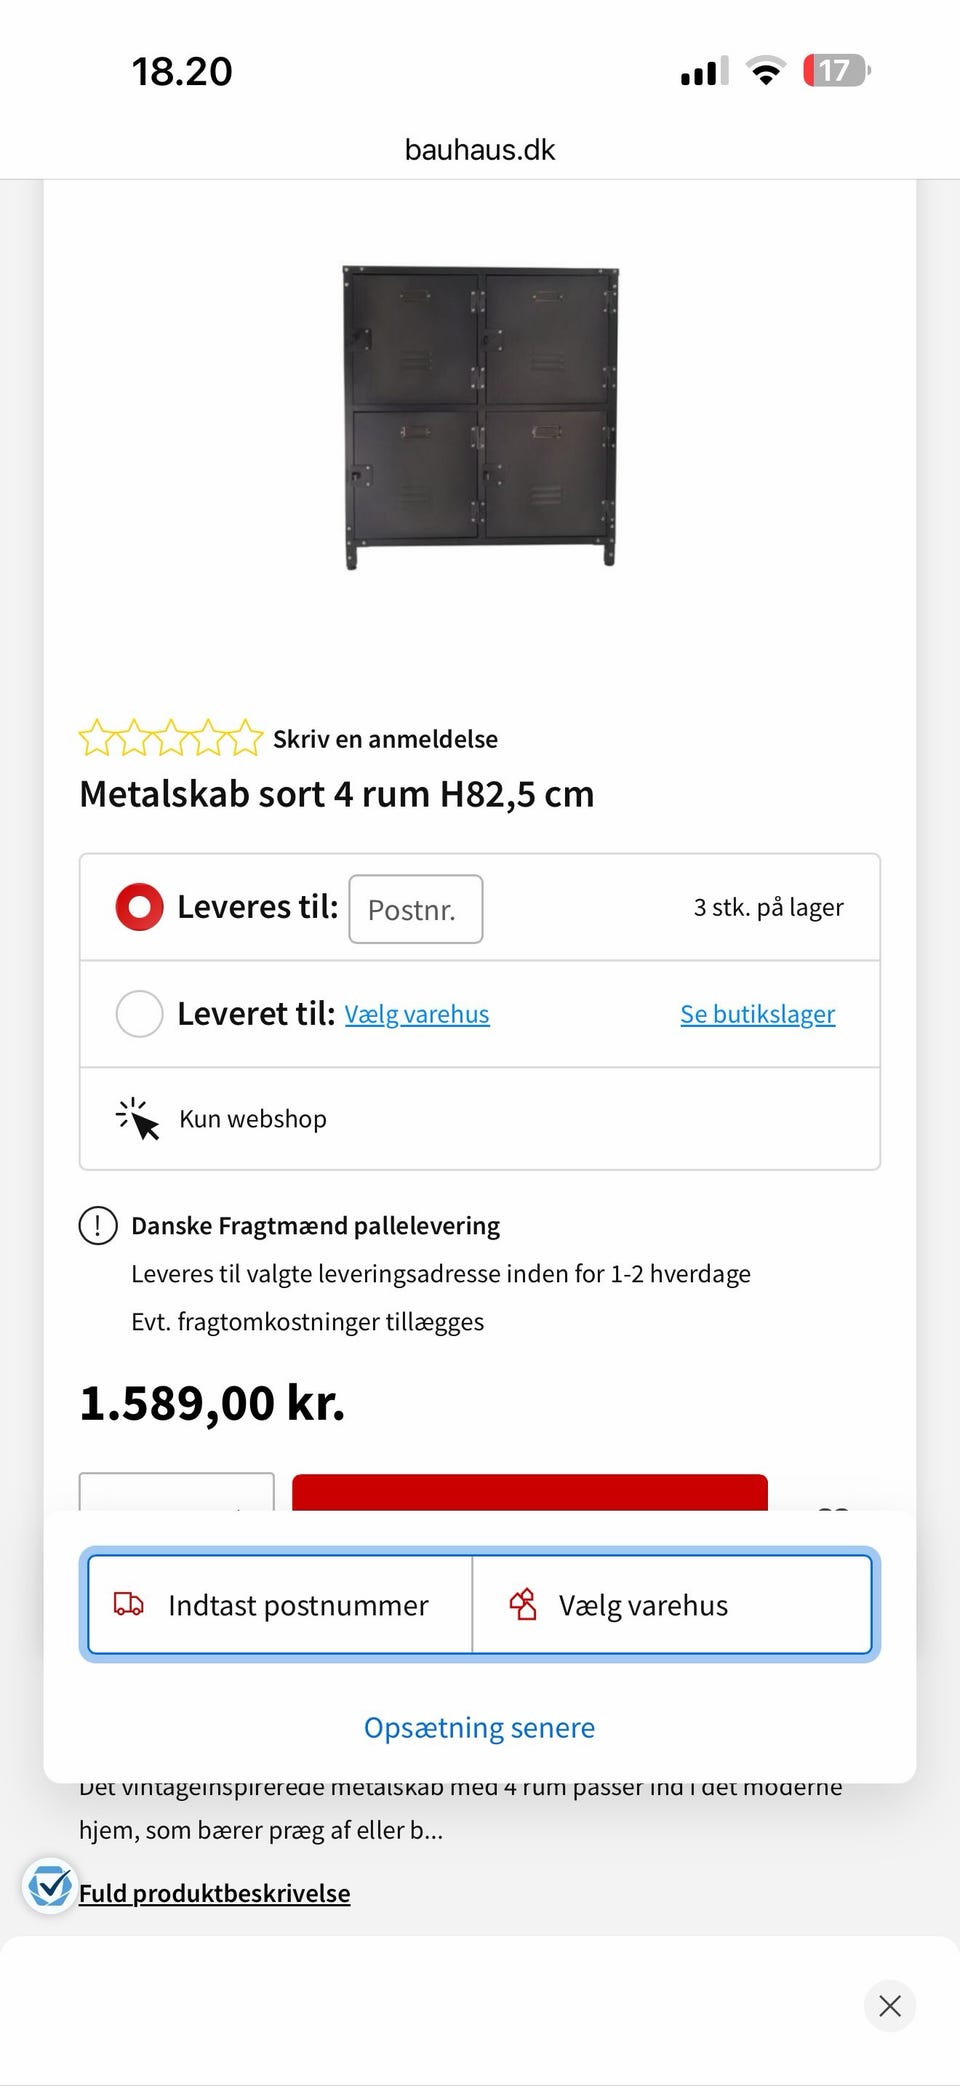Click 'Opsætning senere' link
The image size is (960, 2086).
pos(479,1728)
